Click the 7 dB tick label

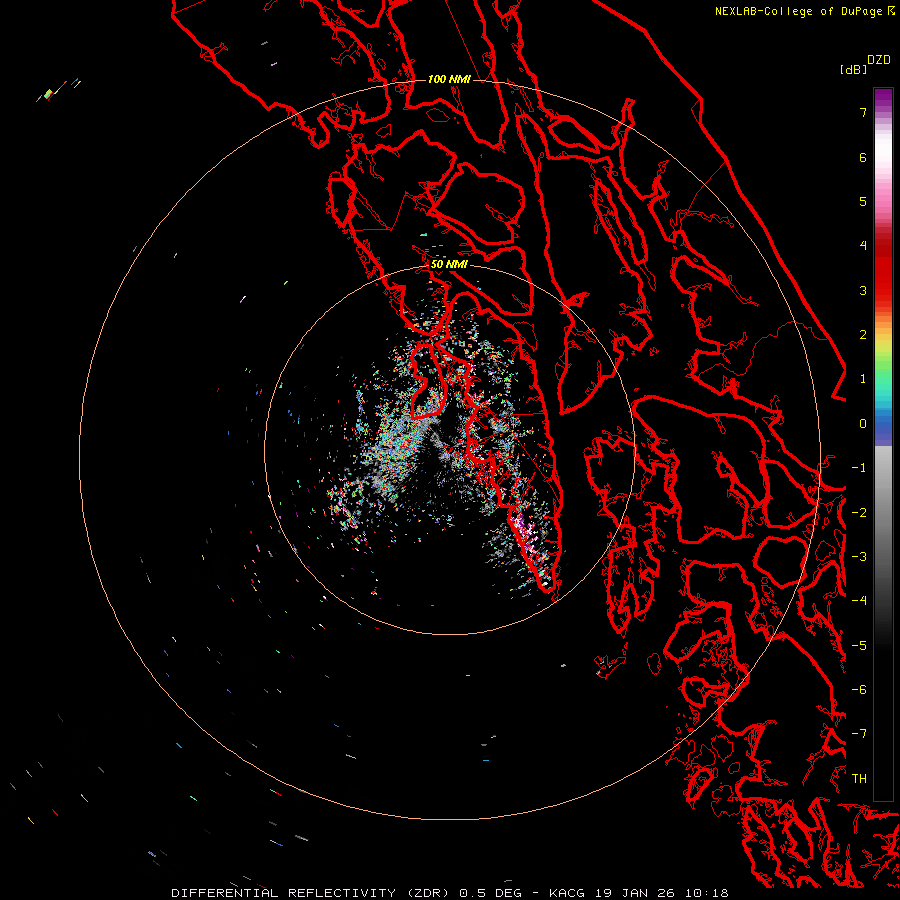[863, 112]
